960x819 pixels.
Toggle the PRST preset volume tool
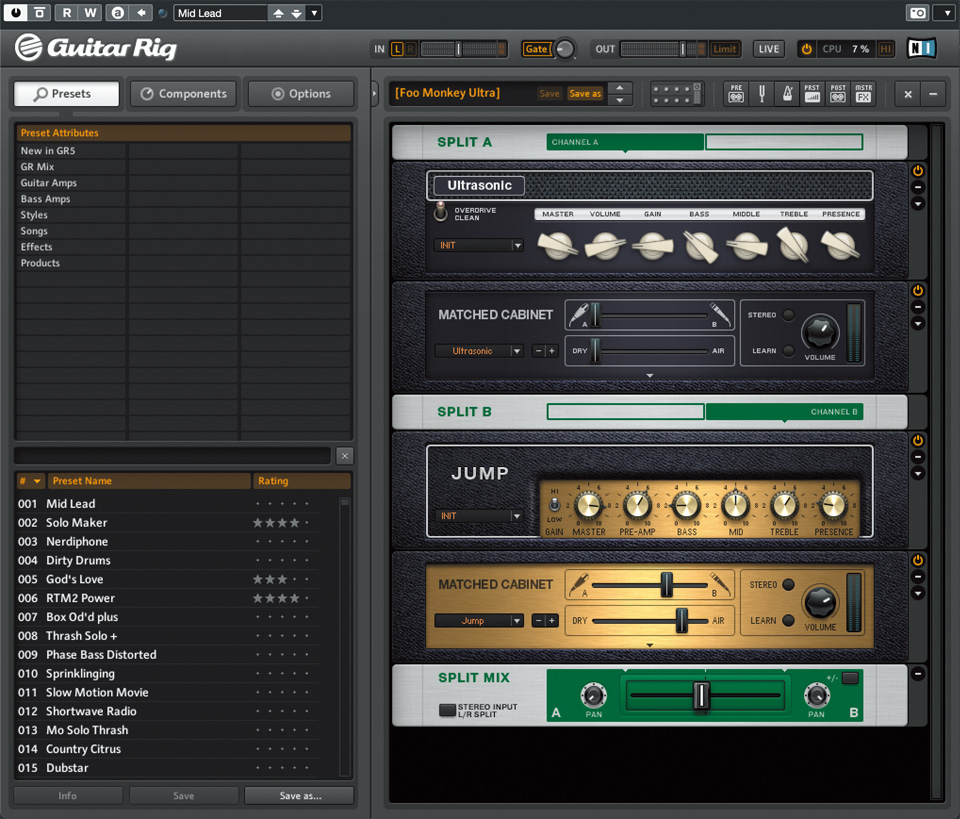[812, 94]
